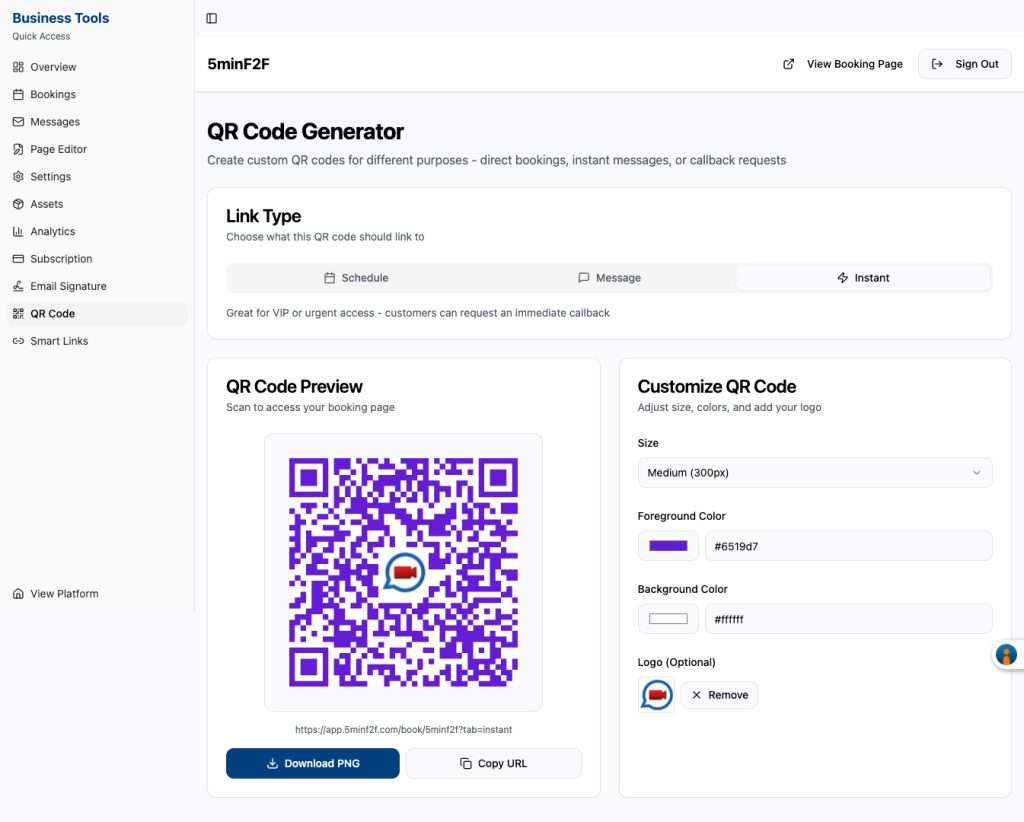Open the purple foreground color swatch
1024x822 pixels.
[668, 546]
